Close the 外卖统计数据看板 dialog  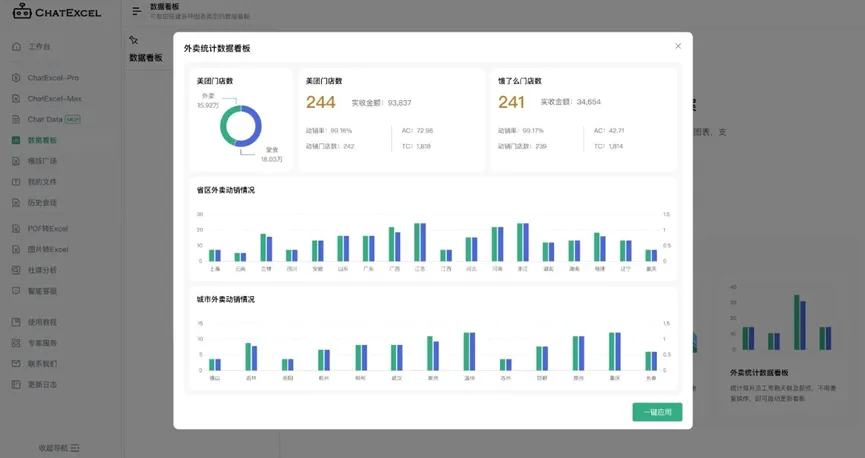[x=678, y=46]
